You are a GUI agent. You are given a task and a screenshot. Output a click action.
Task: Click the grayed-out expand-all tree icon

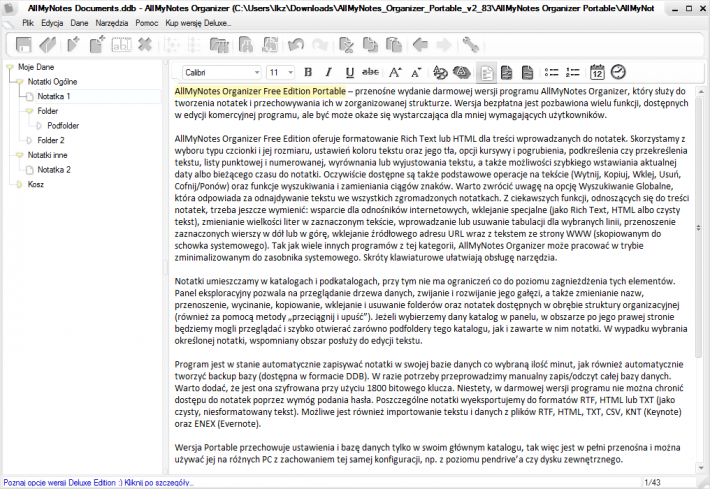(172, 45)
